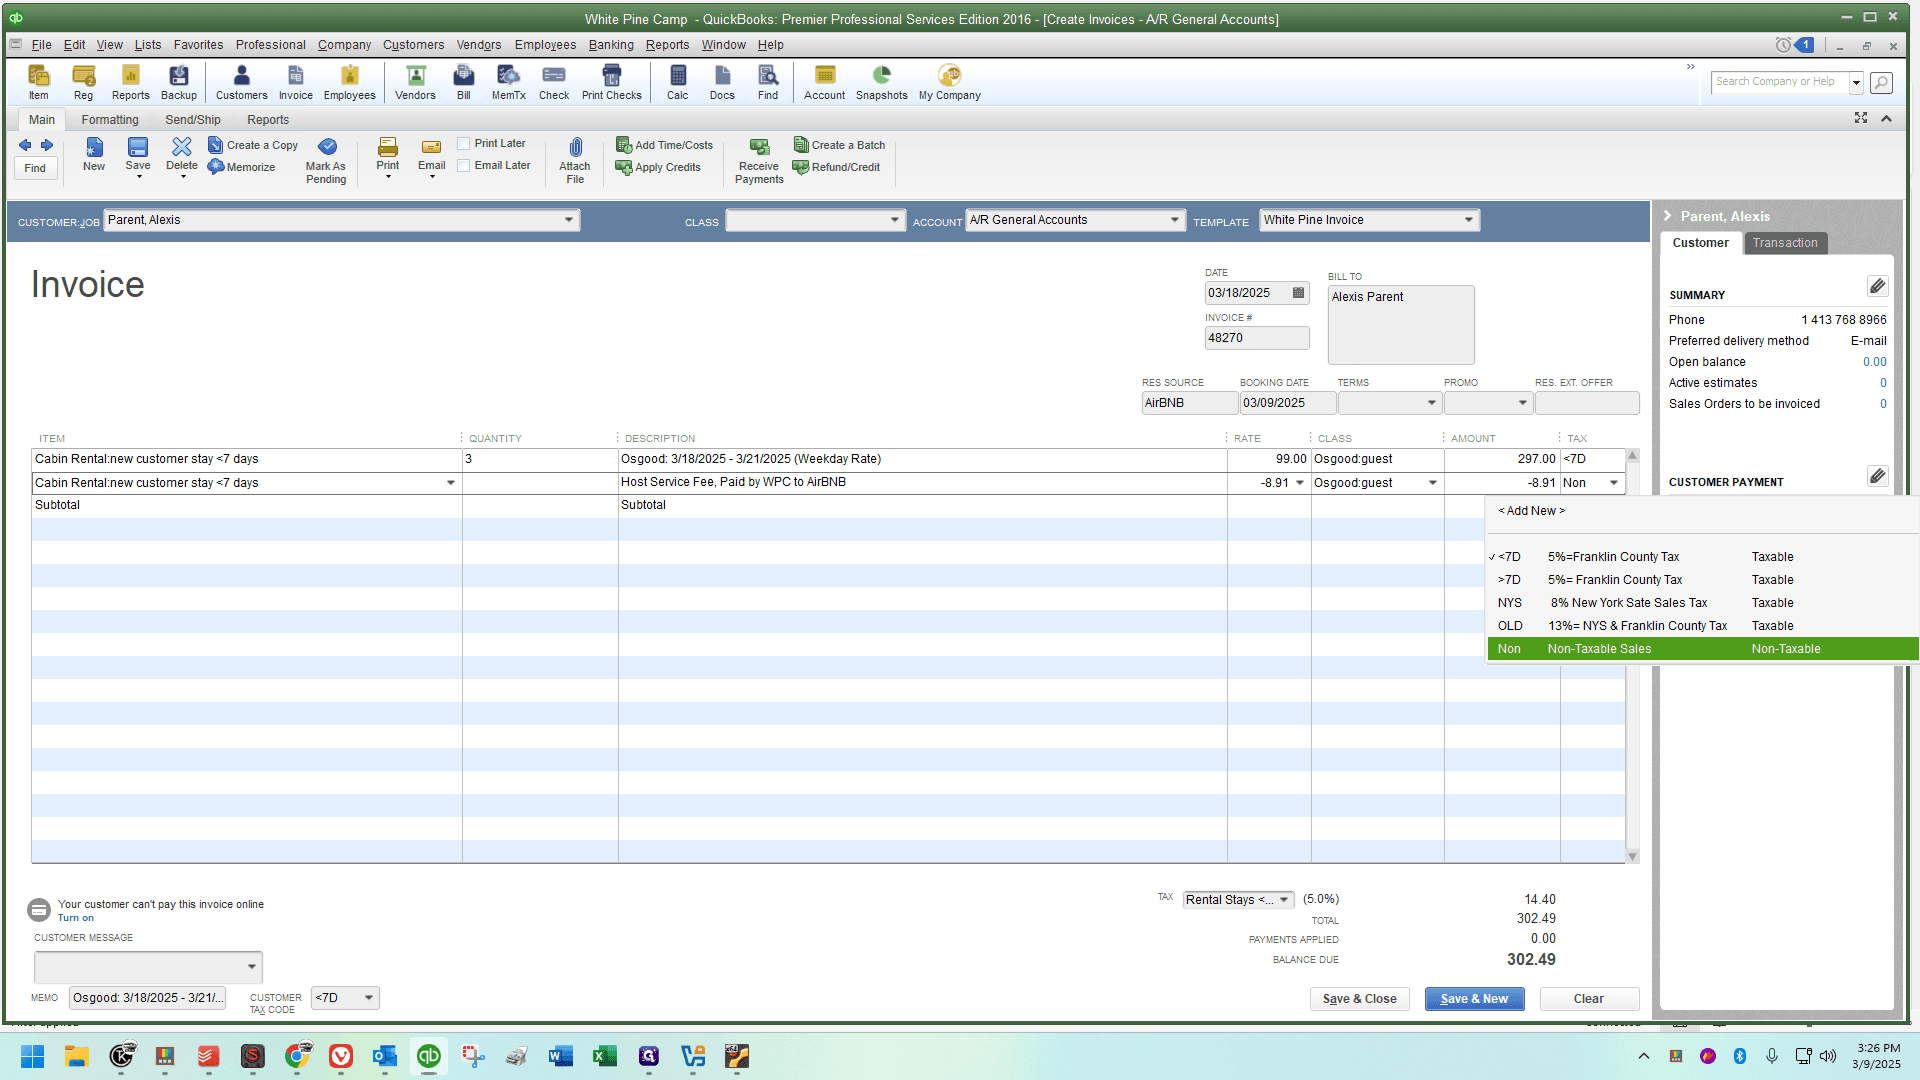The width and height of the screenshot is (1920, 1080).
Task: Click the Reports toolbar icon
Action: pos(130,82)
